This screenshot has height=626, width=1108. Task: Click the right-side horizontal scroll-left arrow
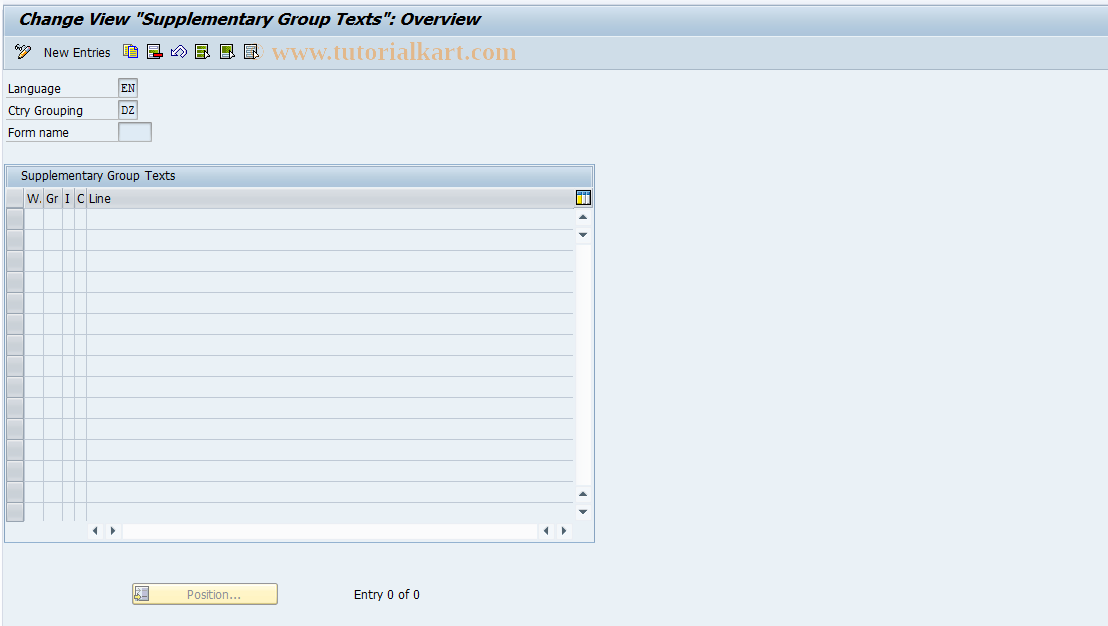tap(546, 531)
